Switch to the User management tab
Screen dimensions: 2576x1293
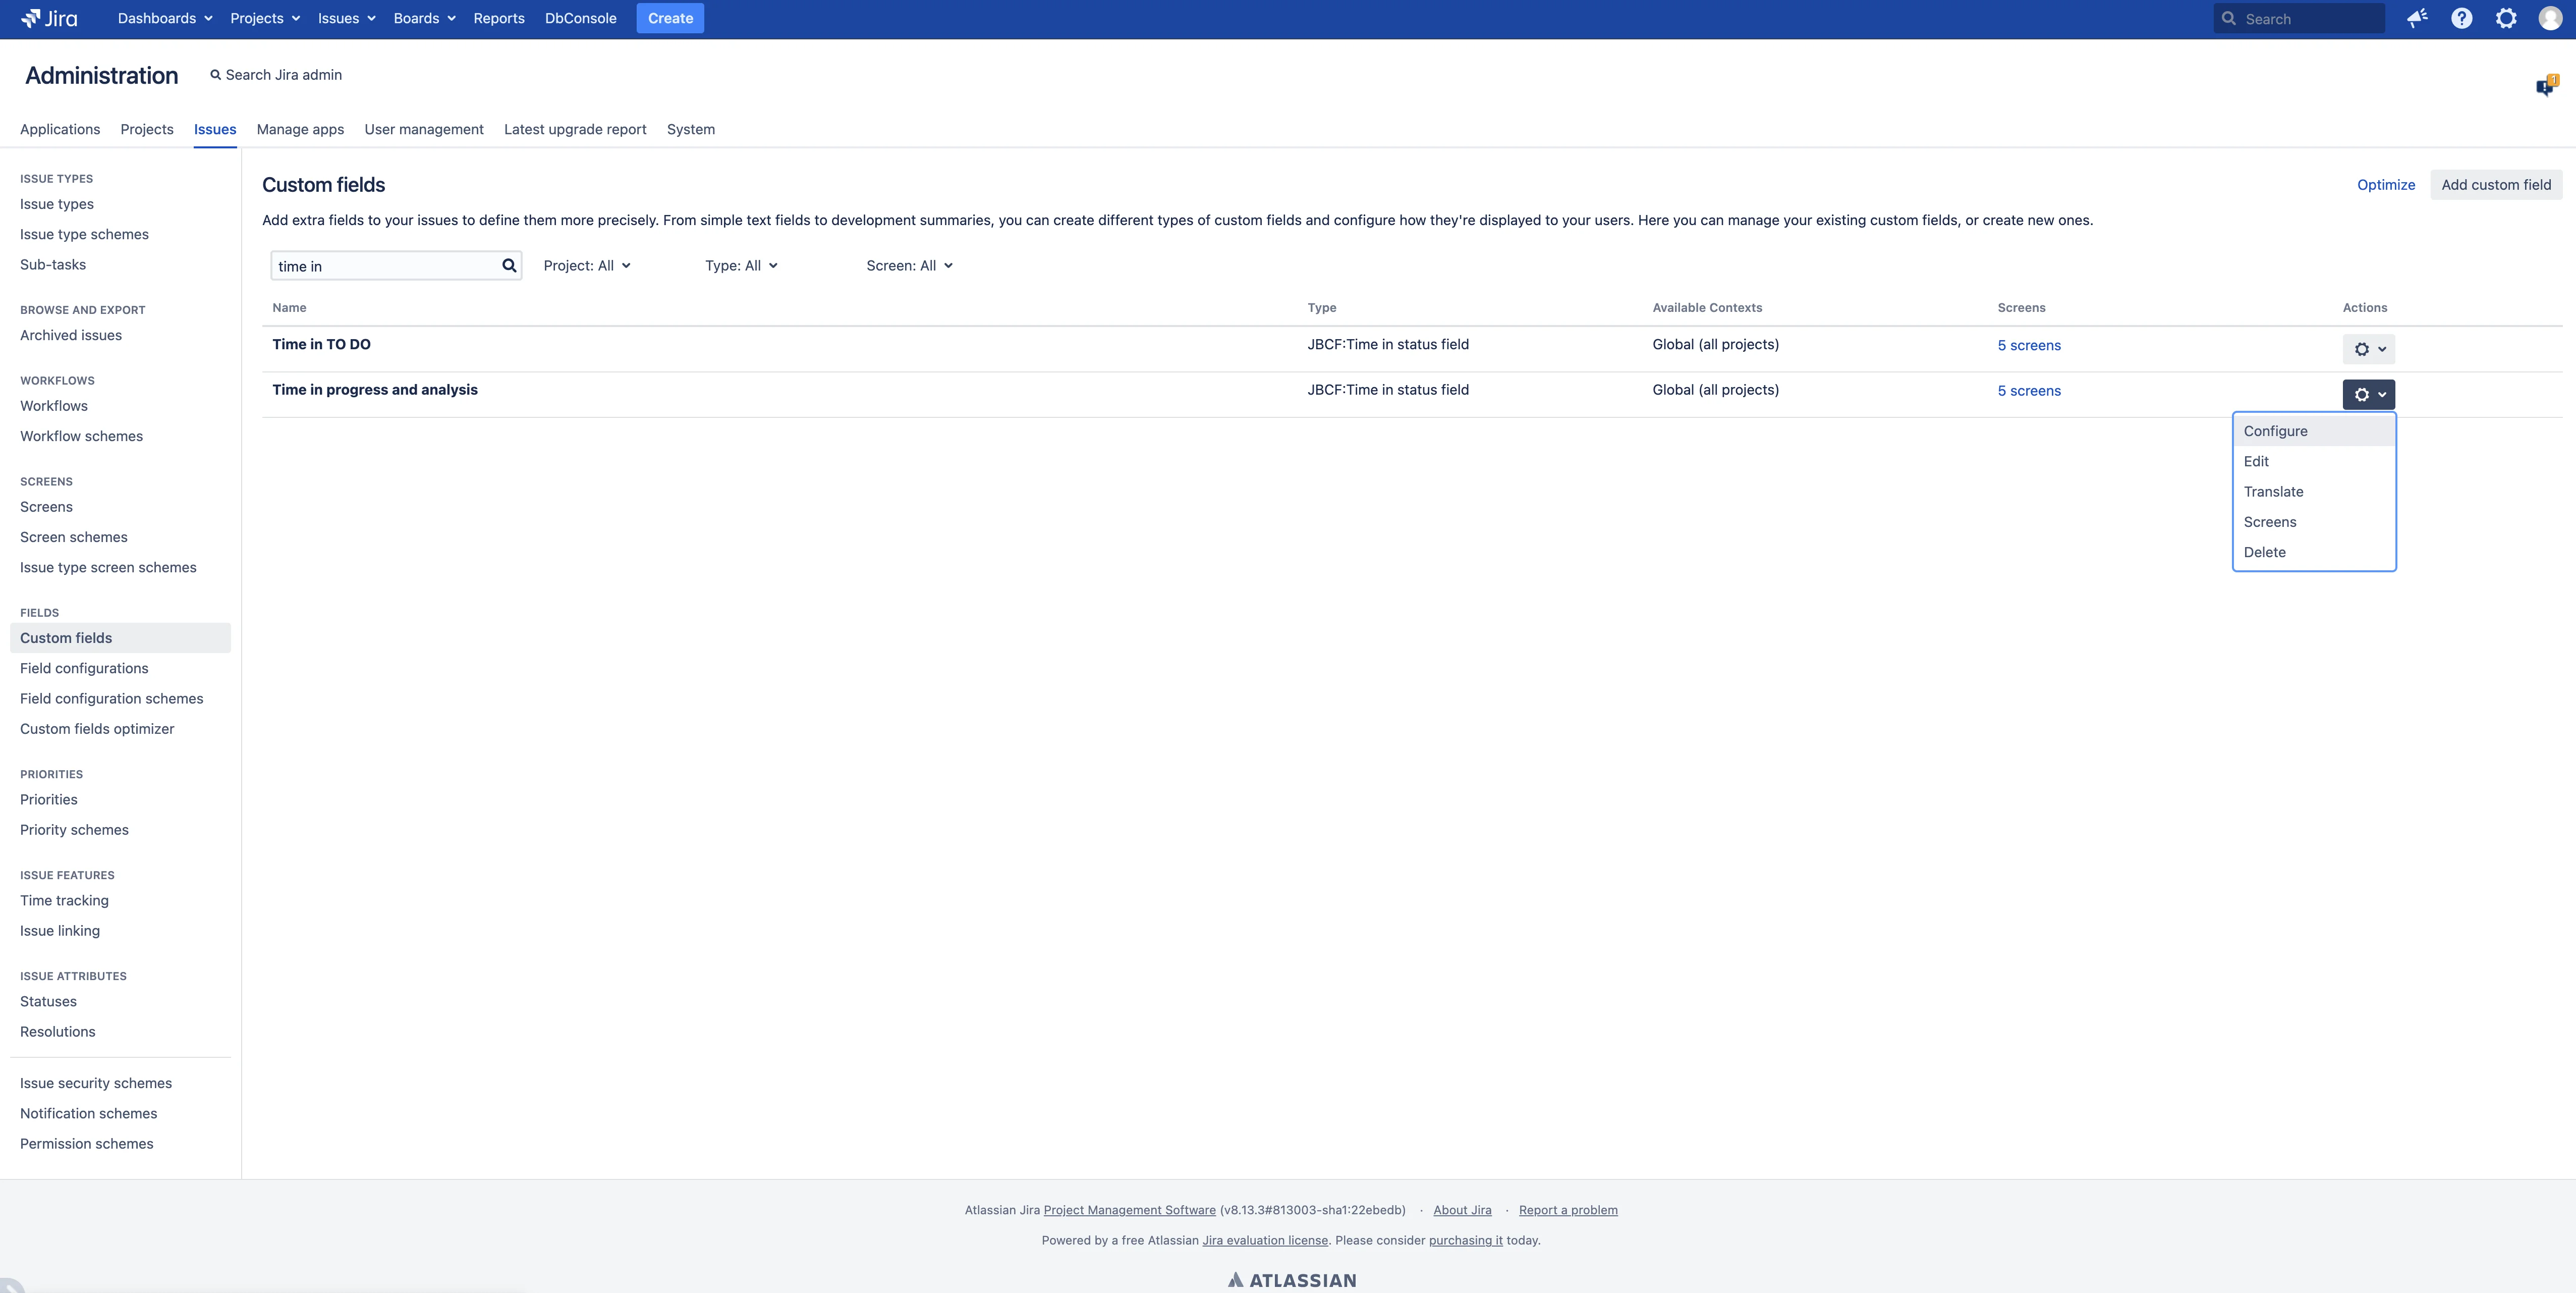coord(424,129)
